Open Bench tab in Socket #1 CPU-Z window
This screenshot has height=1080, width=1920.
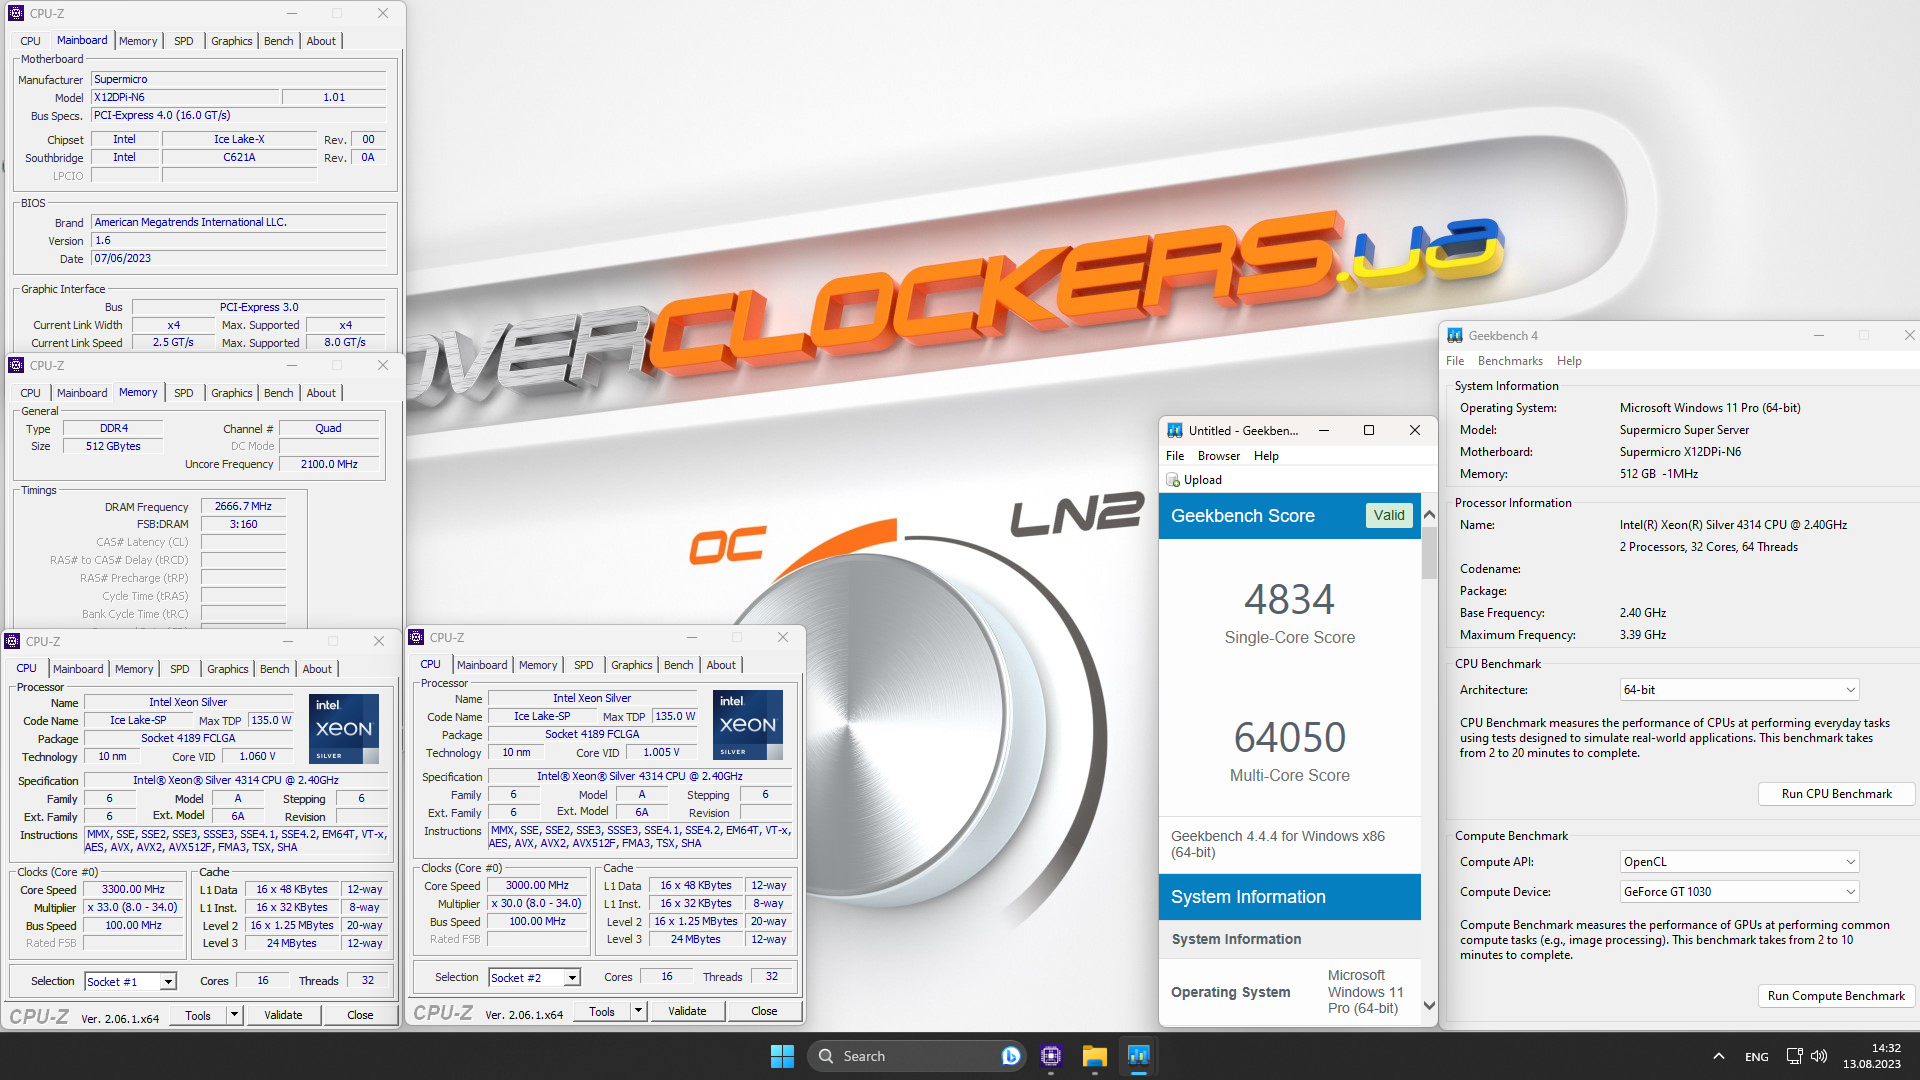[x=275, y=669]
